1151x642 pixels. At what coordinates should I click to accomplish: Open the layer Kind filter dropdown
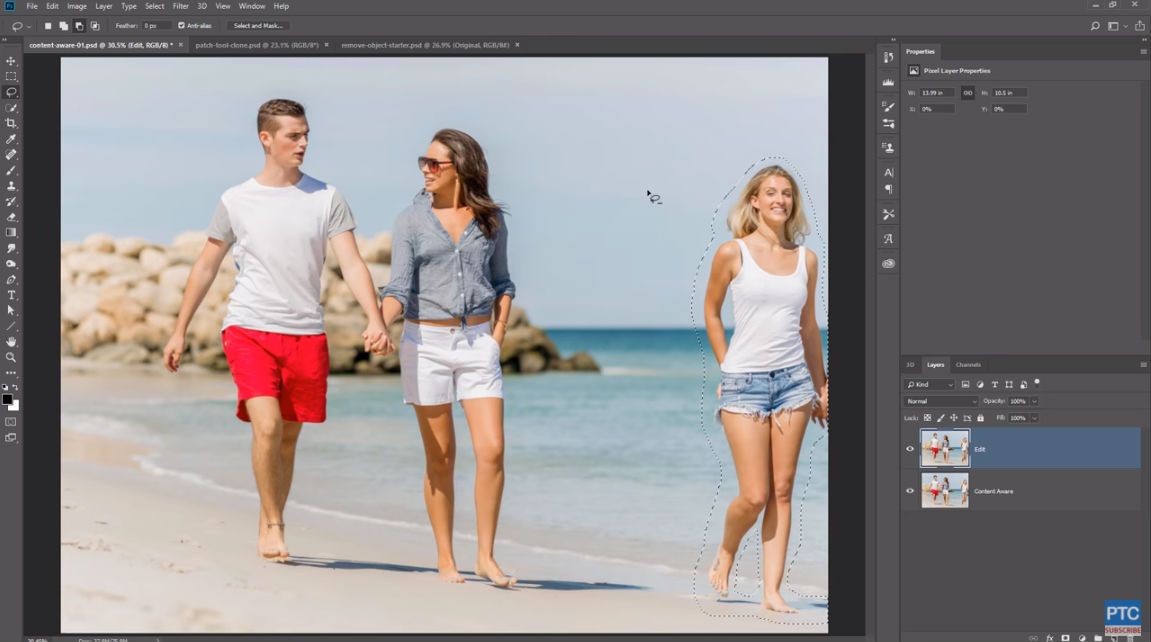[x=930, y=384]
